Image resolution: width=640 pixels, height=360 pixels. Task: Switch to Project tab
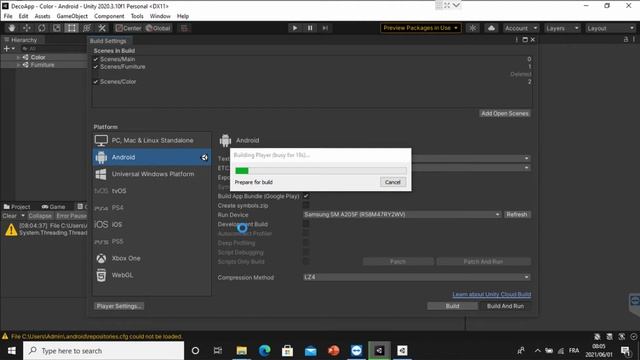17,207
